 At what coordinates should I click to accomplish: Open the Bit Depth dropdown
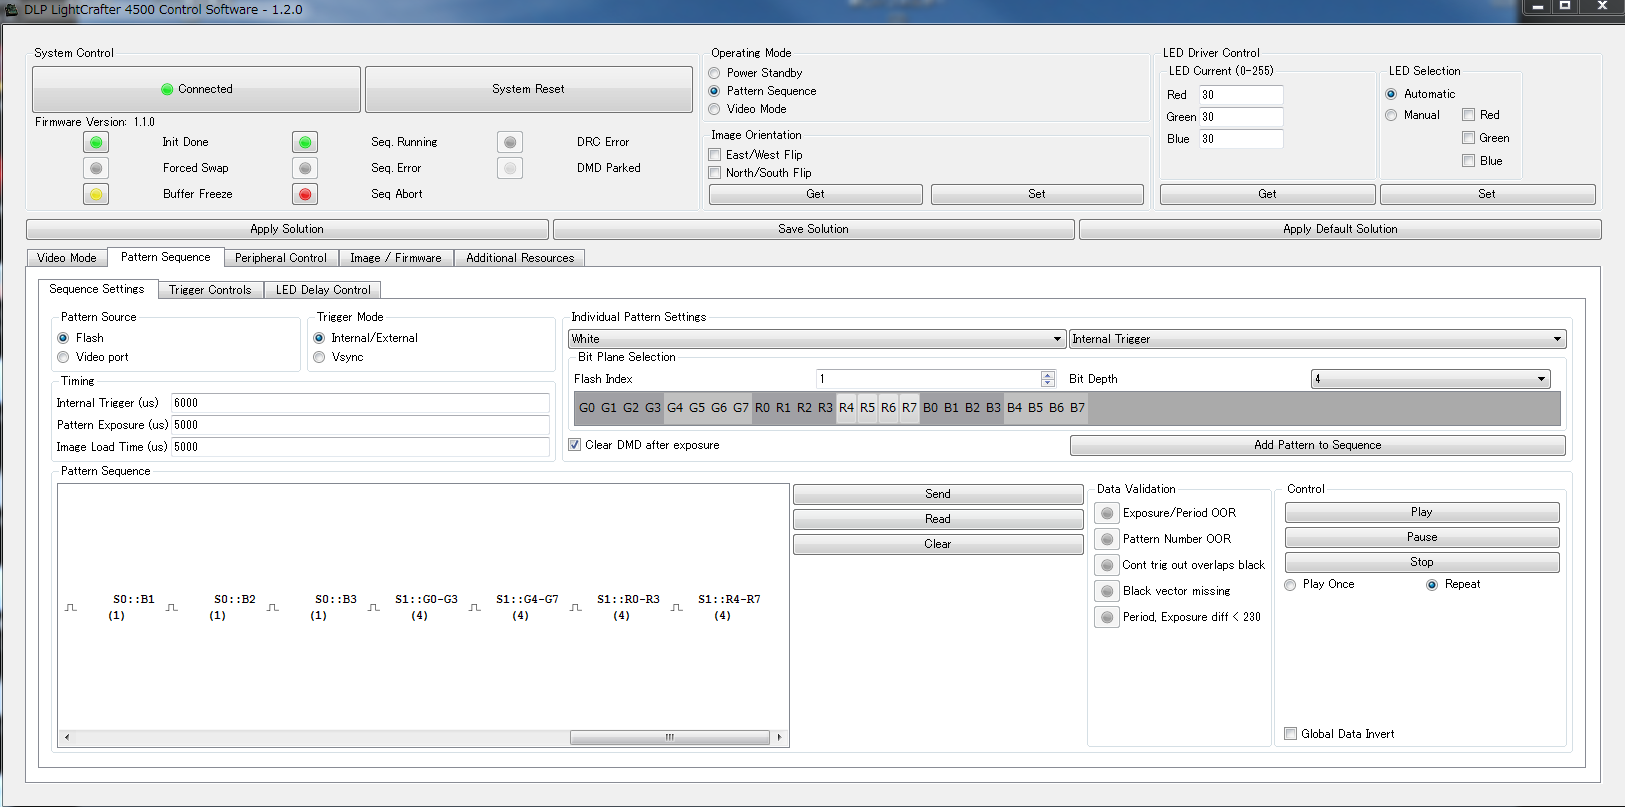(1431, 379)
